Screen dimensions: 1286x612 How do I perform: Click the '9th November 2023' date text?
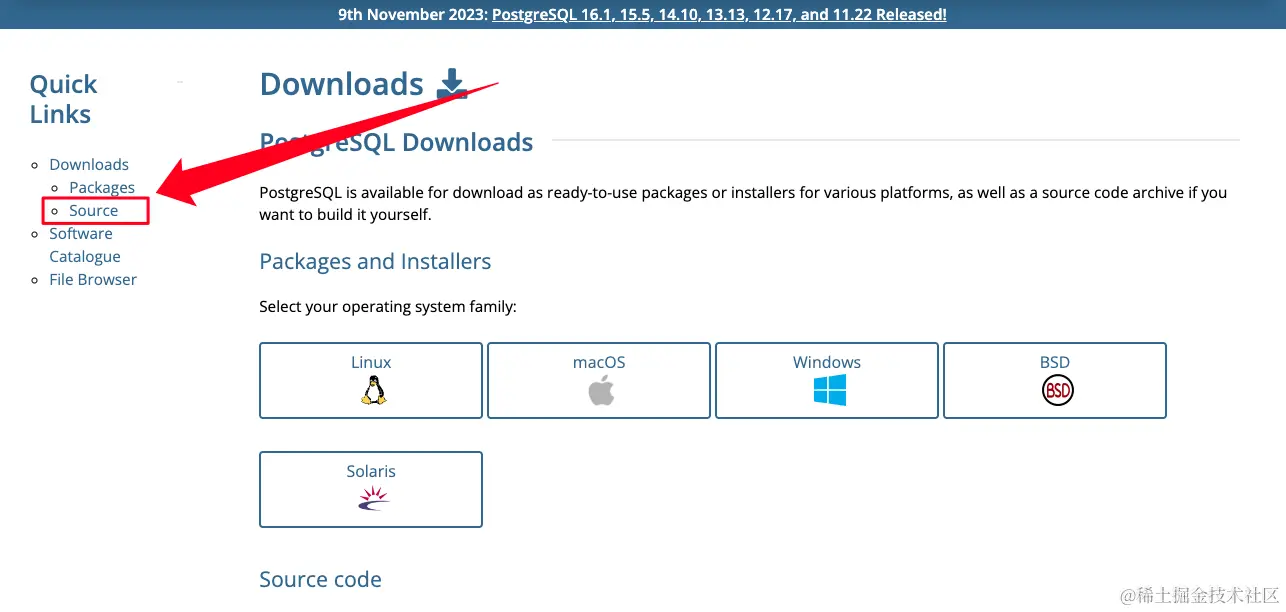pos(412,14)
